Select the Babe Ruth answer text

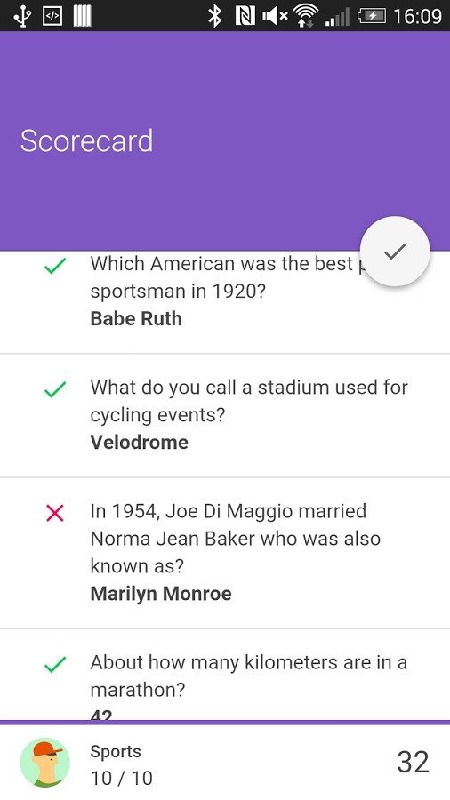pos(136,318)
